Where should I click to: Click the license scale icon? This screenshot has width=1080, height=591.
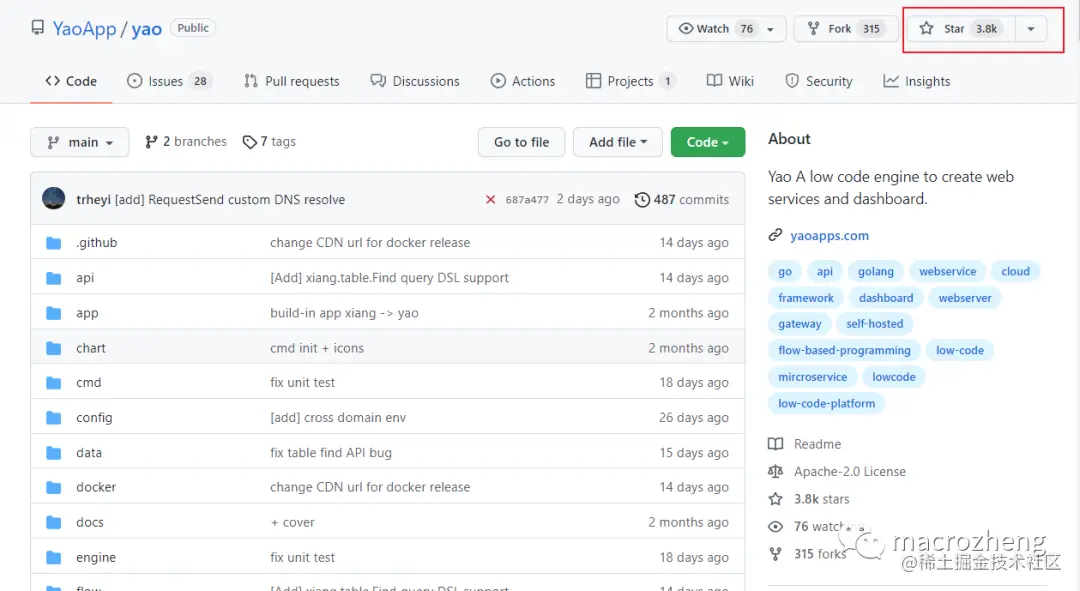pos(776,472)
